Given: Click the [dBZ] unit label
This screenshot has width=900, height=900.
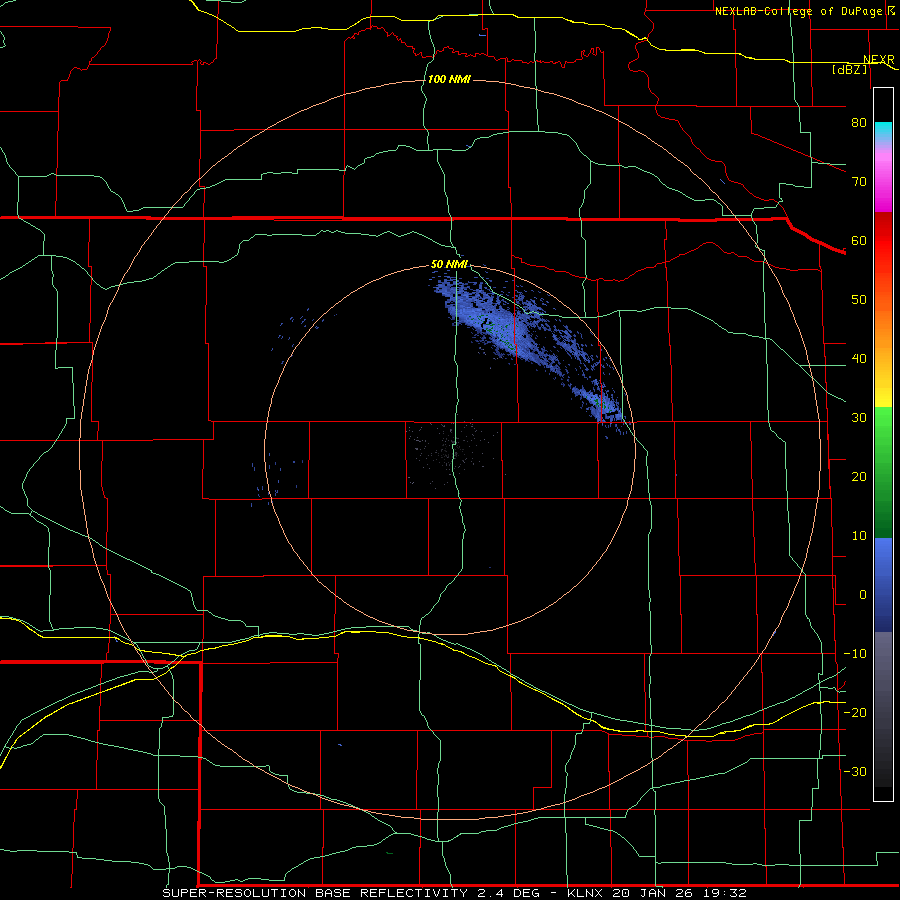Looking at the screenshot, I should 849,69.
